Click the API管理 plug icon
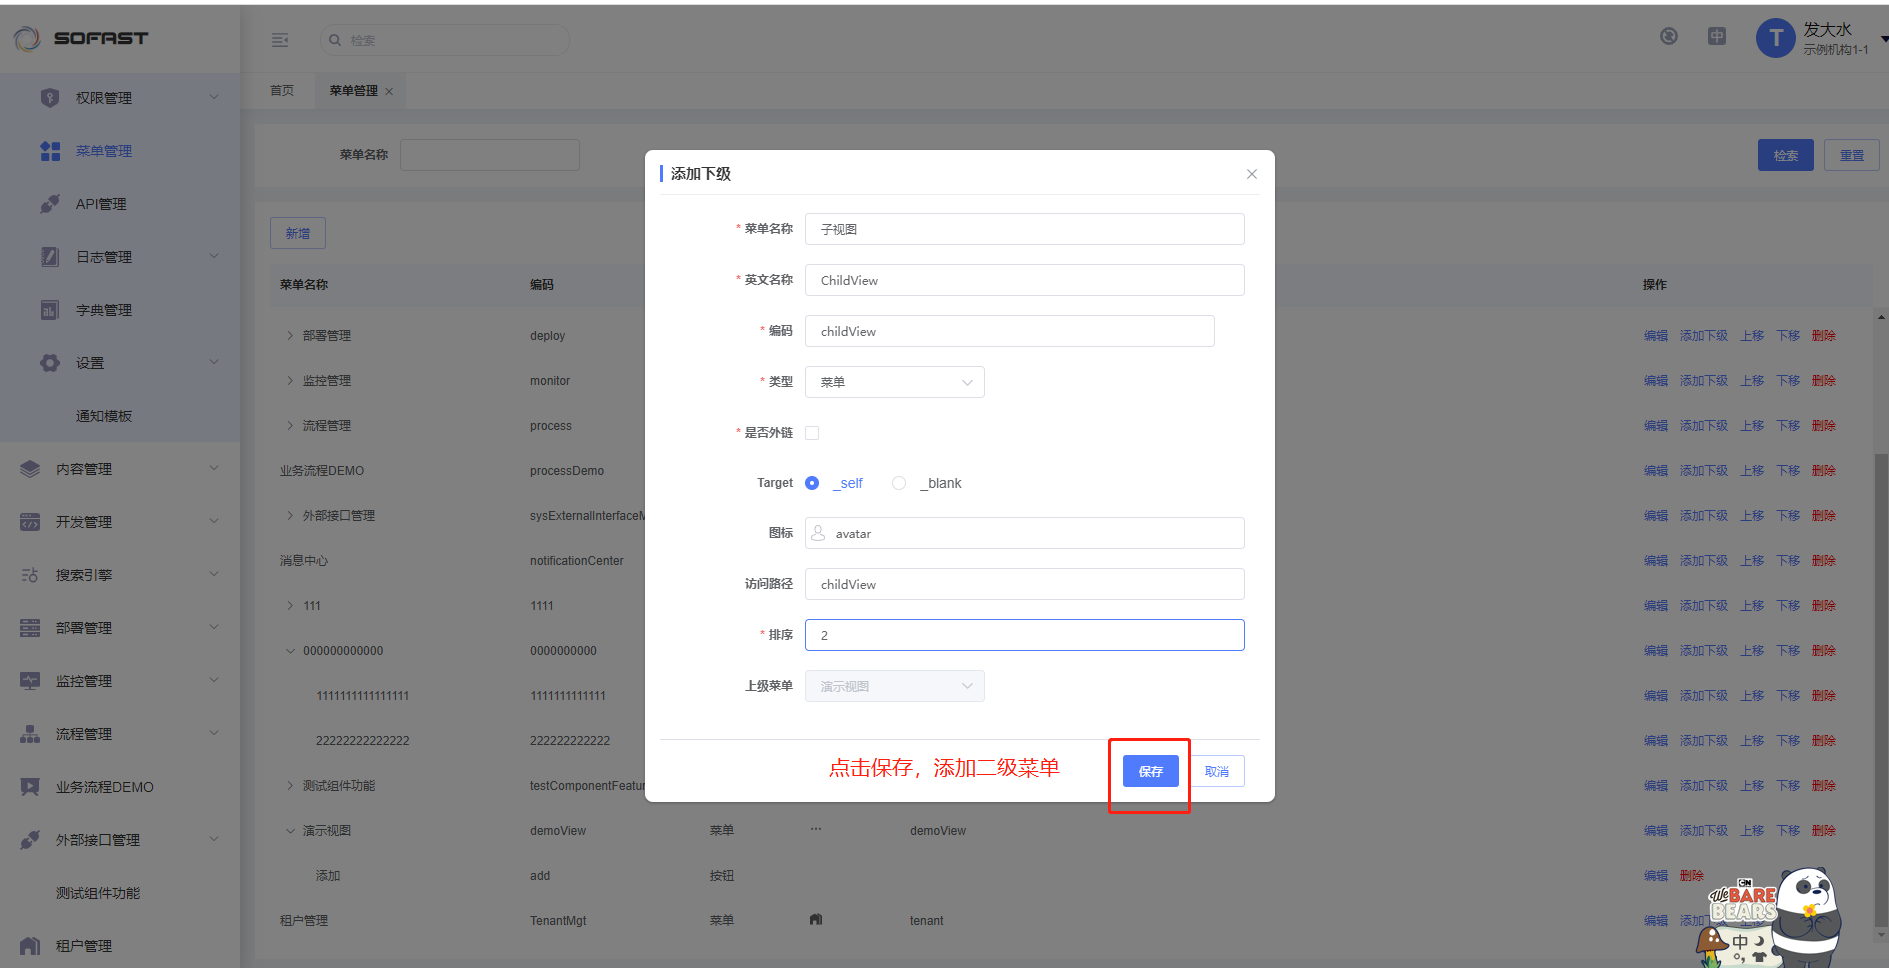 pos(50,204)
